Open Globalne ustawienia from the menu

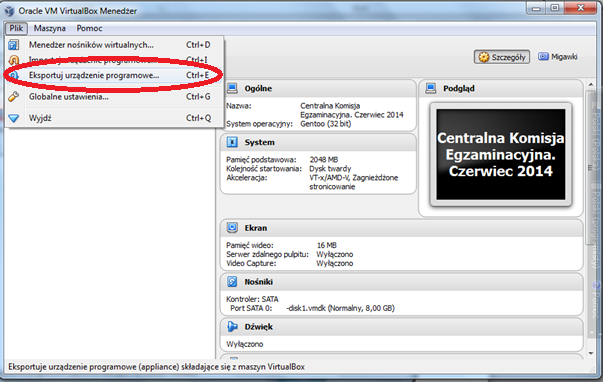pos(115,97)
